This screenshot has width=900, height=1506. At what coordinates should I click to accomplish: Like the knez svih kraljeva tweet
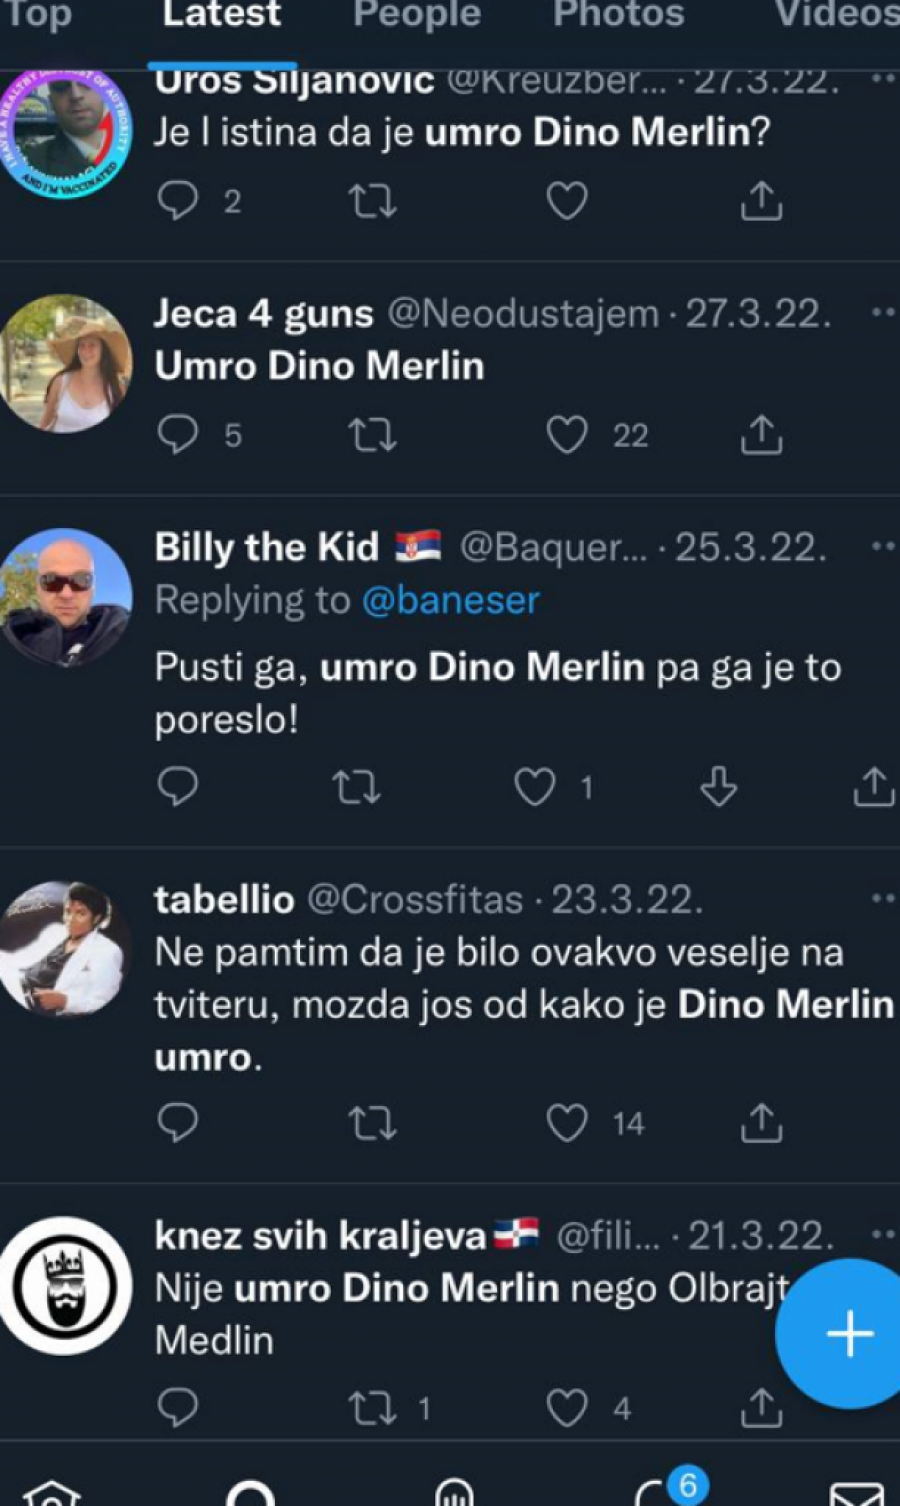[567, 1408]
